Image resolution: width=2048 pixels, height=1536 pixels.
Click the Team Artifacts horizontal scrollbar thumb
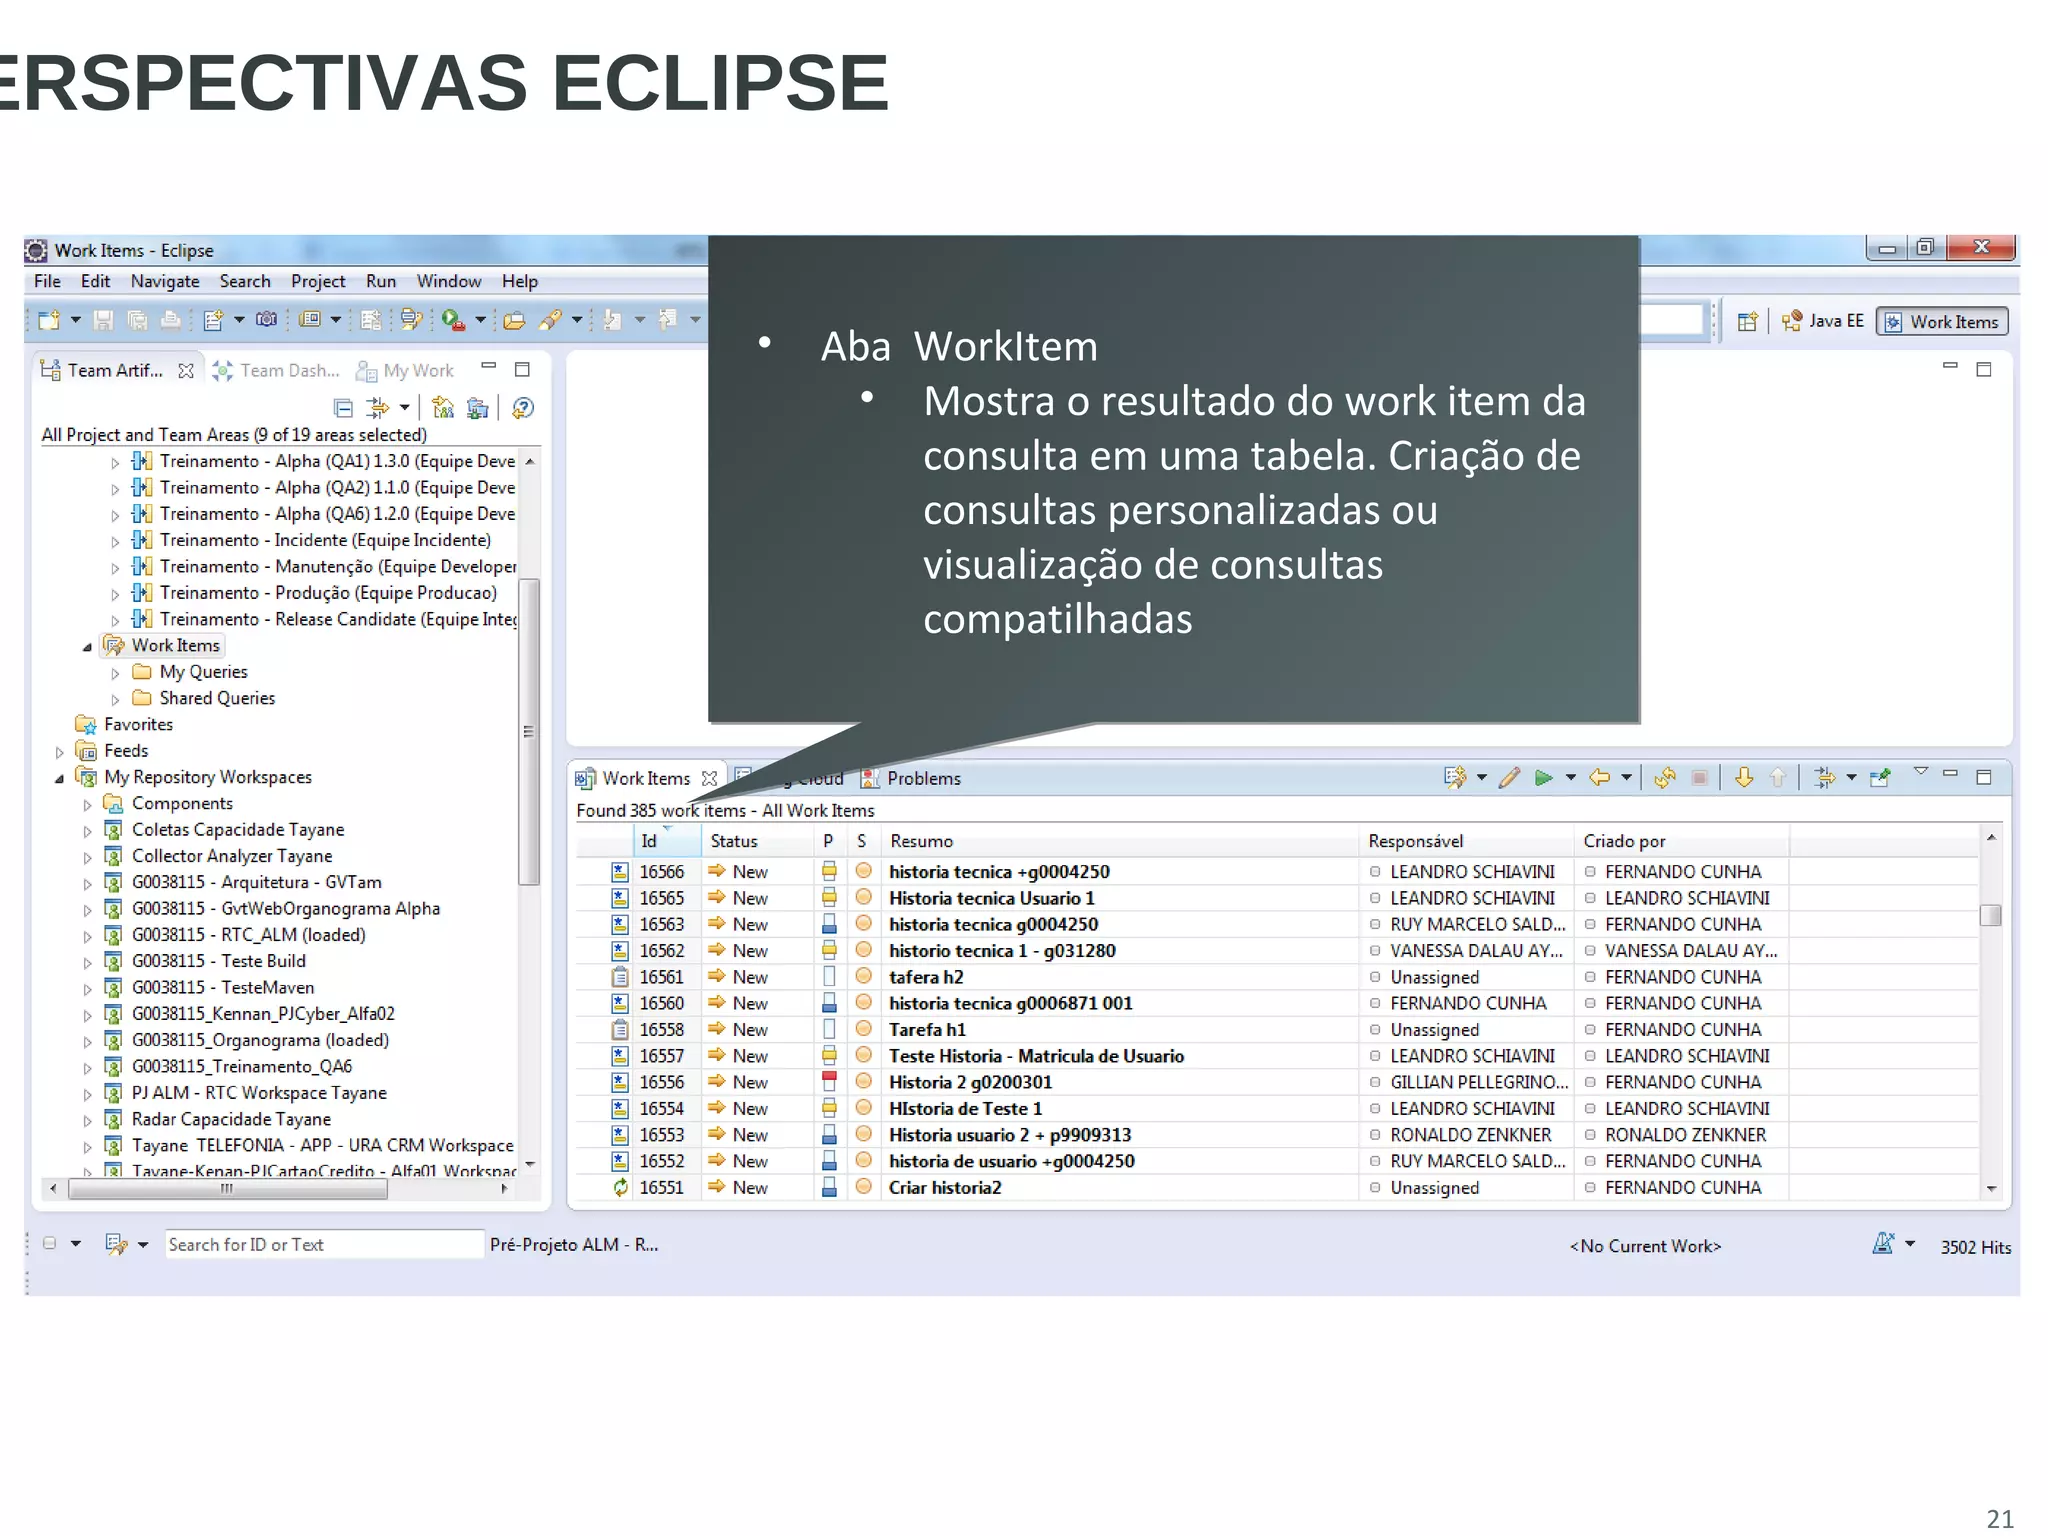(x=227, y=1190)
